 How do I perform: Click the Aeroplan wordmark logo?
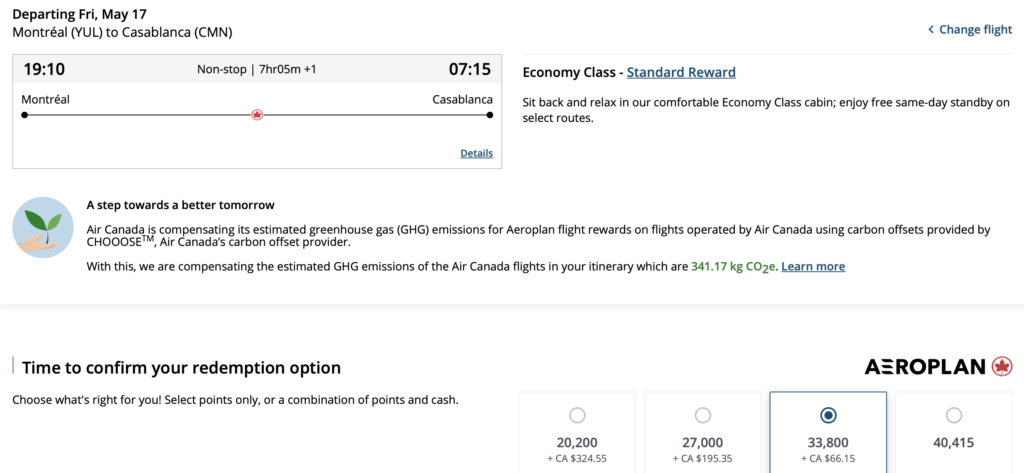[x=925, y=367]
